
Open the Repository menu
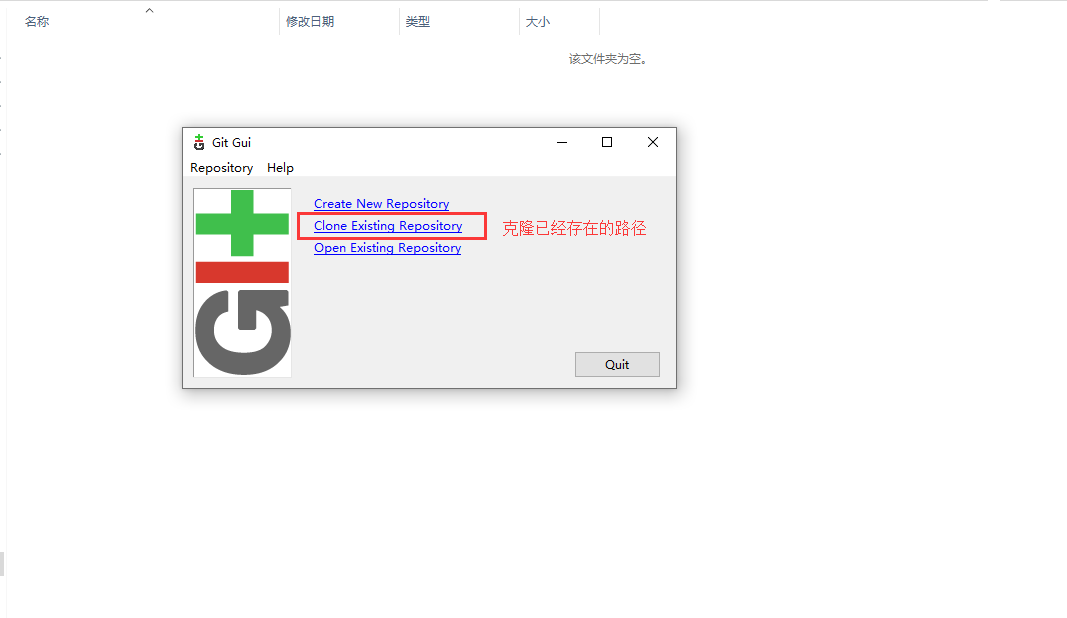(221, 167)
